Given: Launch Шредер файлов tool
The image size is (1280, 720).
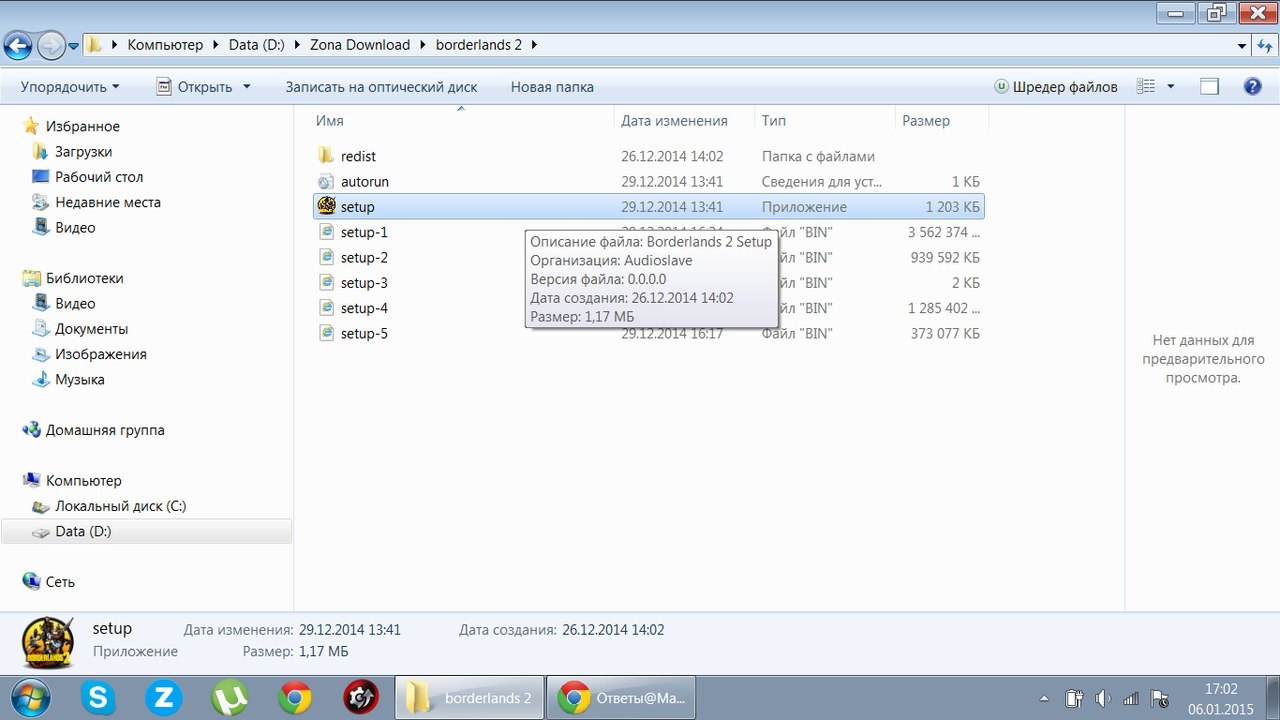Looking at the screenshot, I should pos(1056,87).
